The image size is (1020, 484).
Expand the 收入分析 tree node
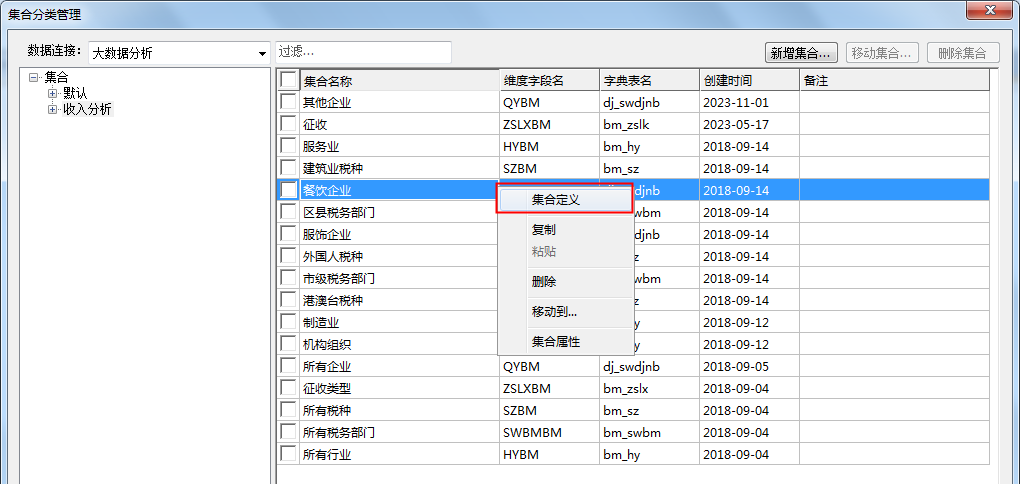coord(53,109)
